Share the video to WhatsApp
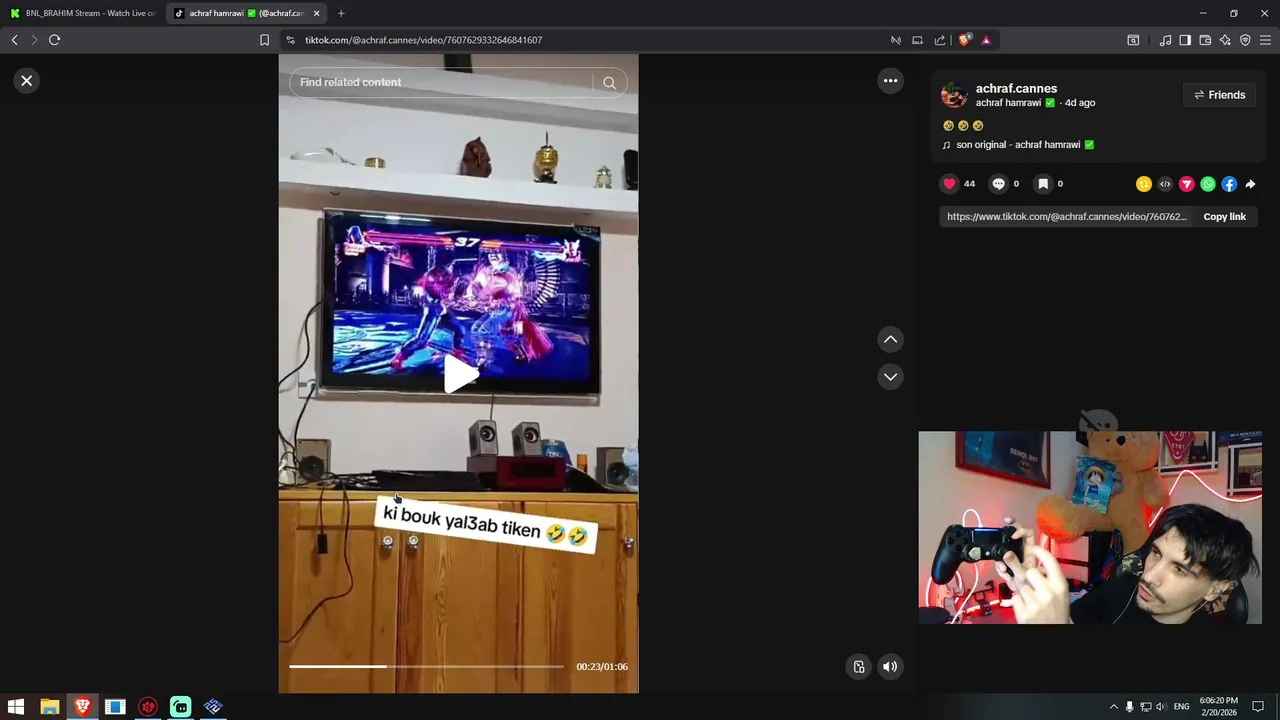Image resolution: width=1280 pixels, height=720 pixels. pyautogui.click(x=1208, y=184)
